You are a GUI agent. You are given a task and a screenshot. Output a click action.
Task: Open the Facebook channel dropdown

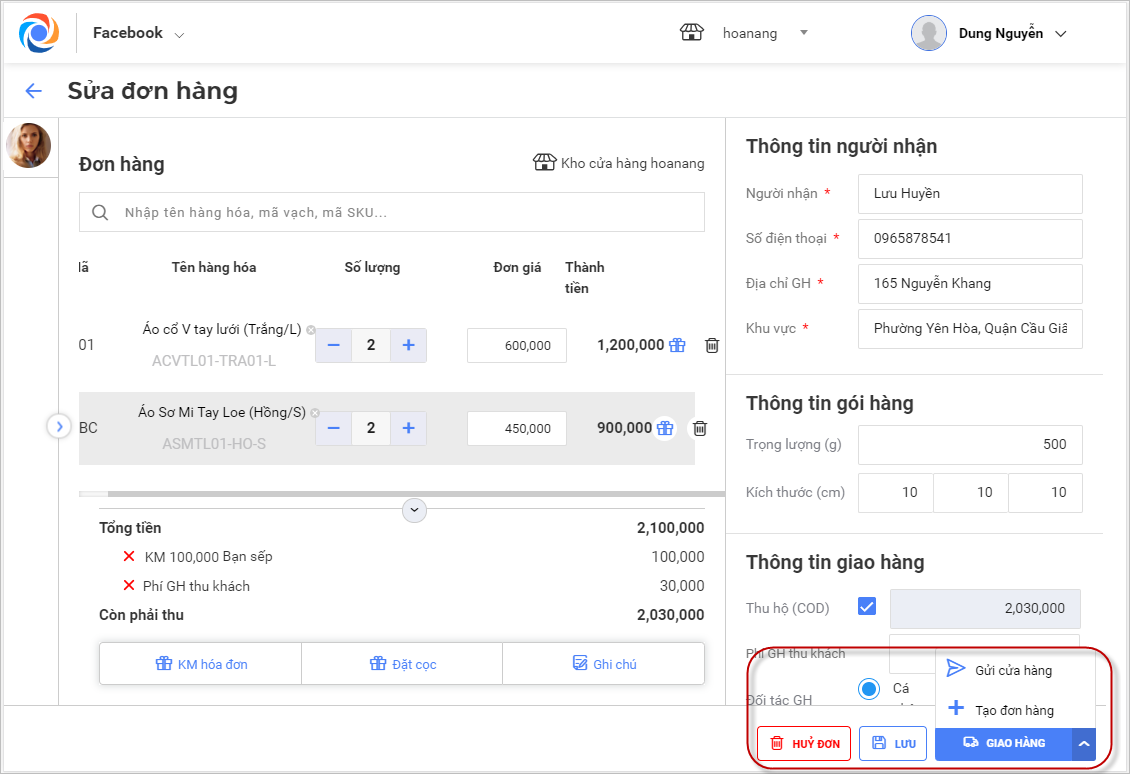click(x=139, y=34)
